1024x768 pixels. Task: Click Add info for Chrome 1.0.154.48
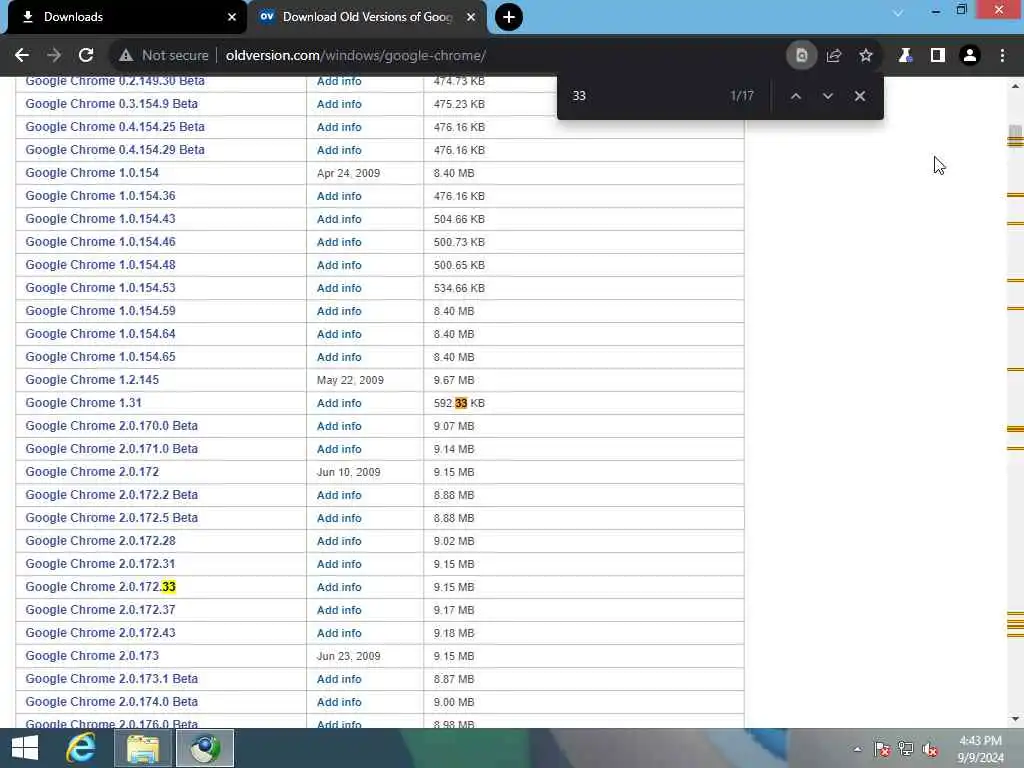click(339, 265)
